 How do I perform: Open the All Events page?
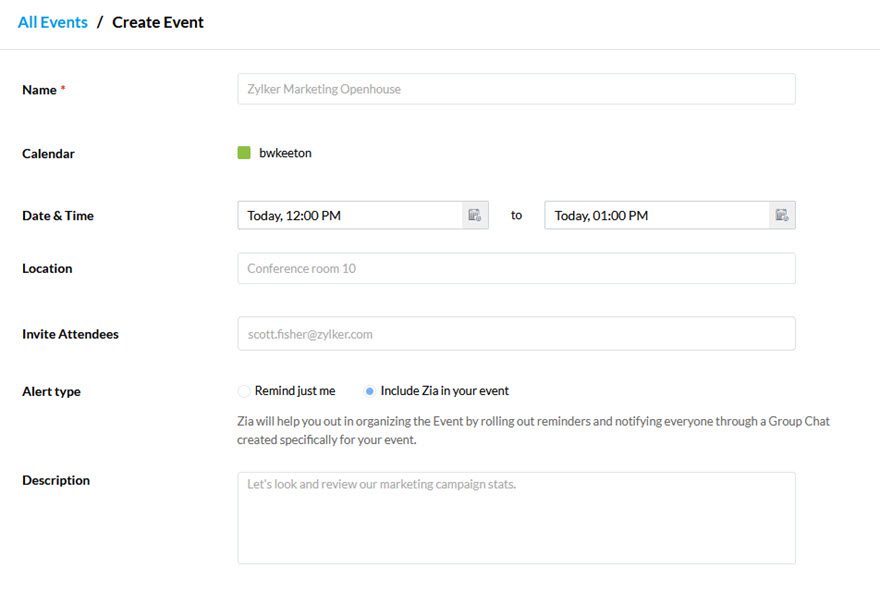51,21
